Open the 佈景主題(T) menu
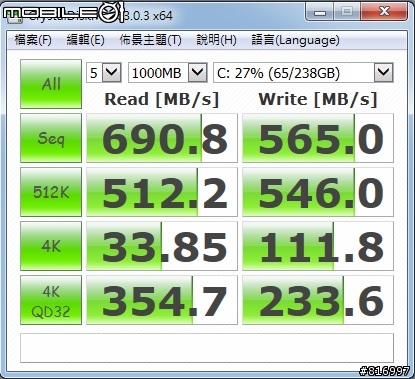 pyautogui.click(x=150, y=40)
